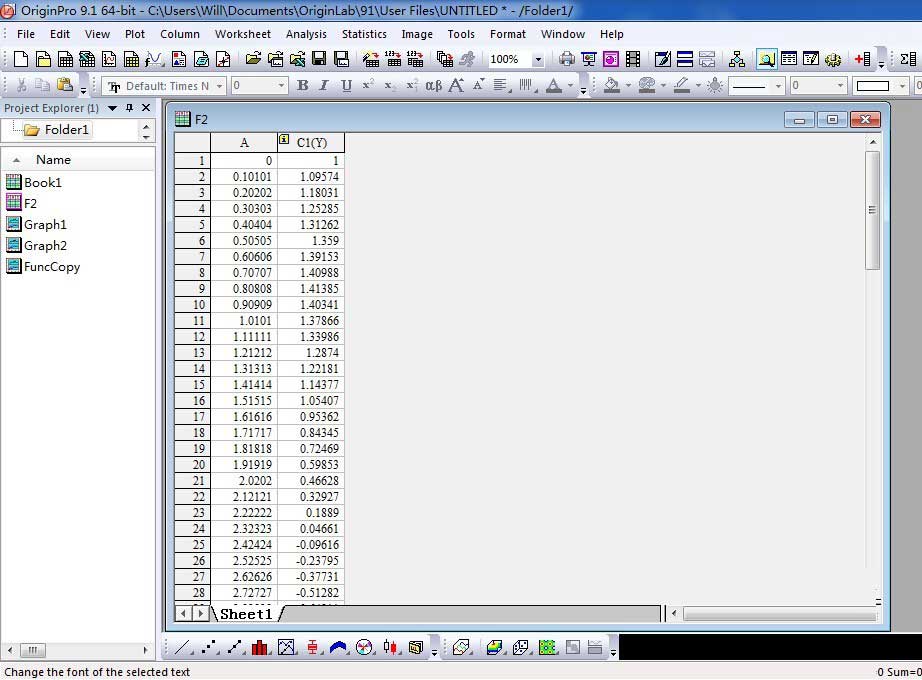Plot a line plus symbol graph

(x=234, y=648)
